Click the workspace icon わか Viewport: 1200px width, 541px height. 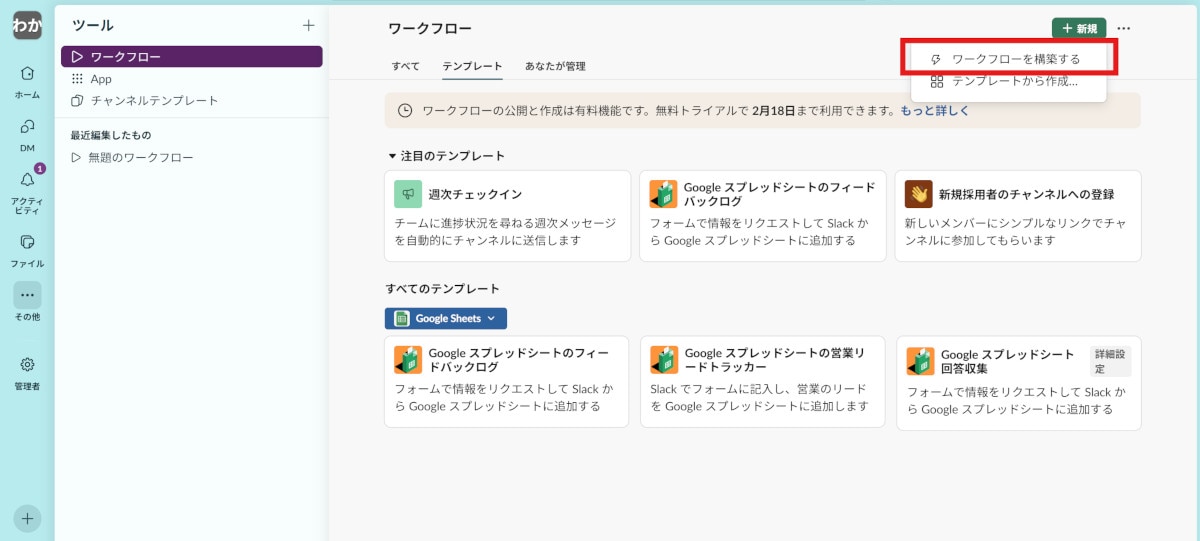coord(27,25)
